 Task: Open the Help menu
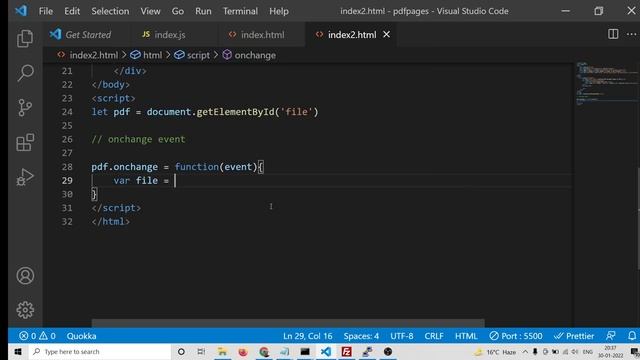[279, 11]
